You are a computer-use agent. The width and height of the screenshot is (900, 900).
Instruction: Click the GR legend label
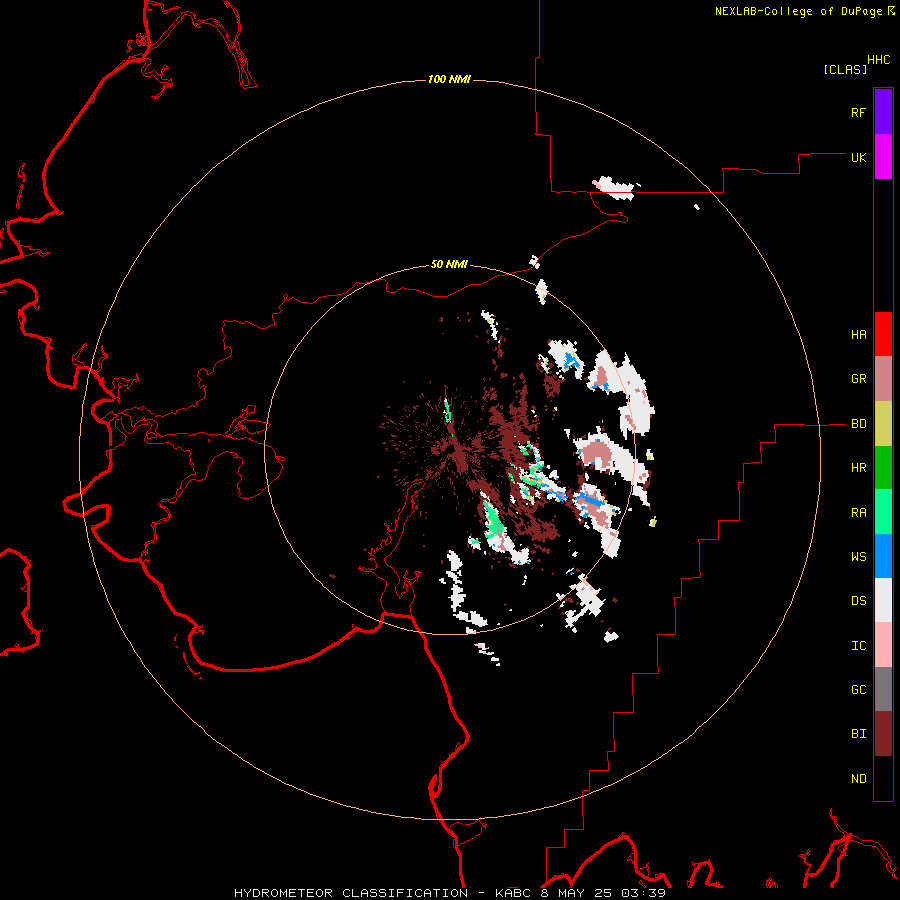pyautogui.click(x=858, y=379)
